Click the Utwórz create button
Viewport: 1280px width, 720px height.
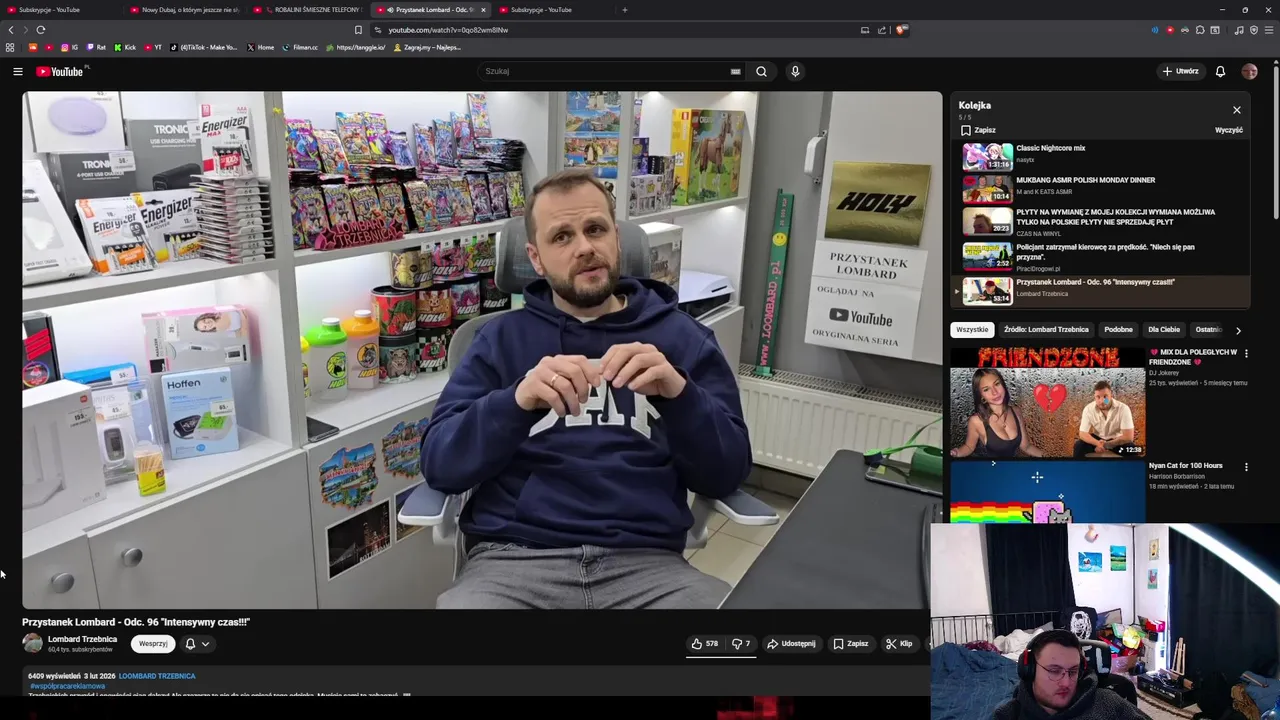[x=1180, y=71]
